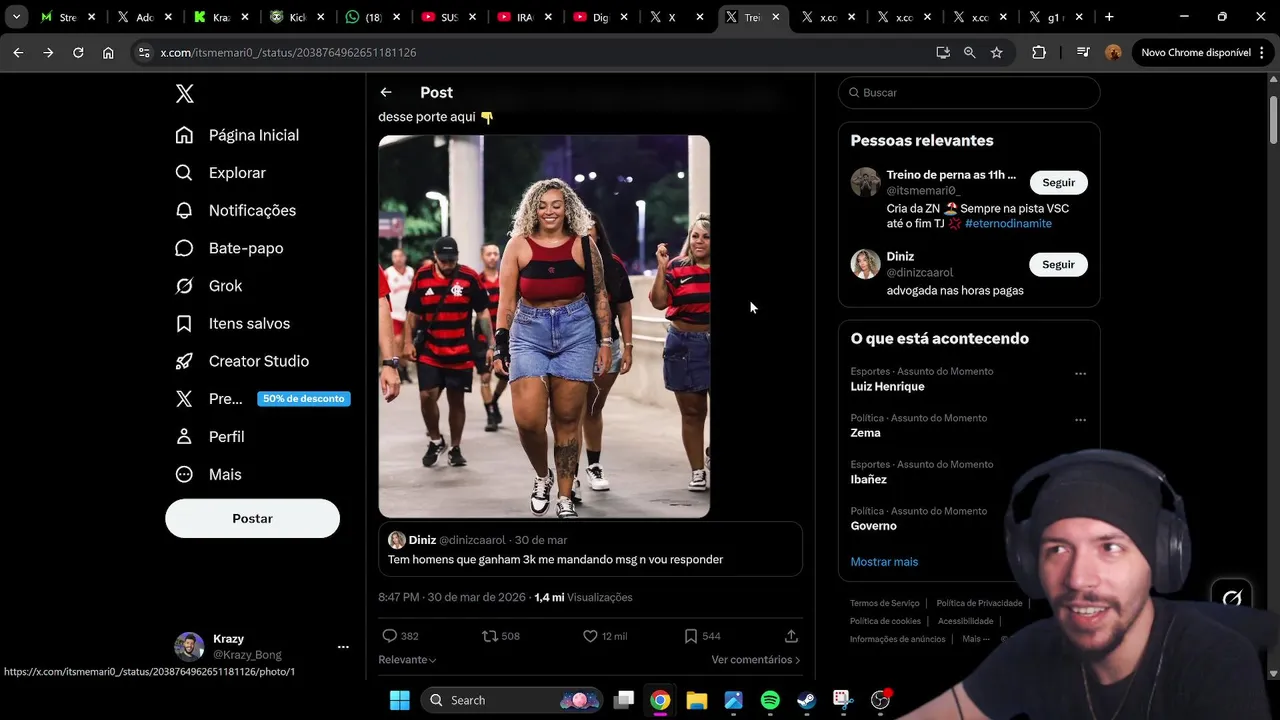Screen dimensions: 1280x720
Task: Open Notificações in the sidebar
Action: [236, 210]
